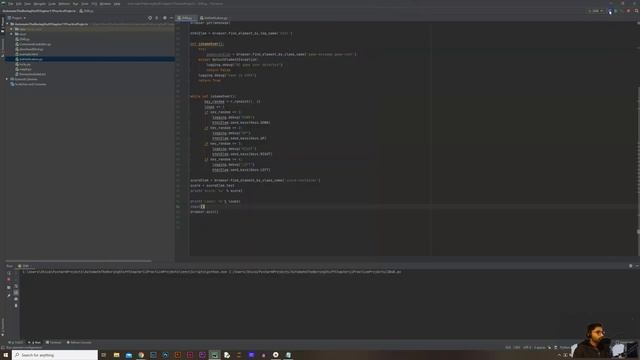Click the 4 spaces indent setting in status bar
640x360 pixels.
click(540, 347)
